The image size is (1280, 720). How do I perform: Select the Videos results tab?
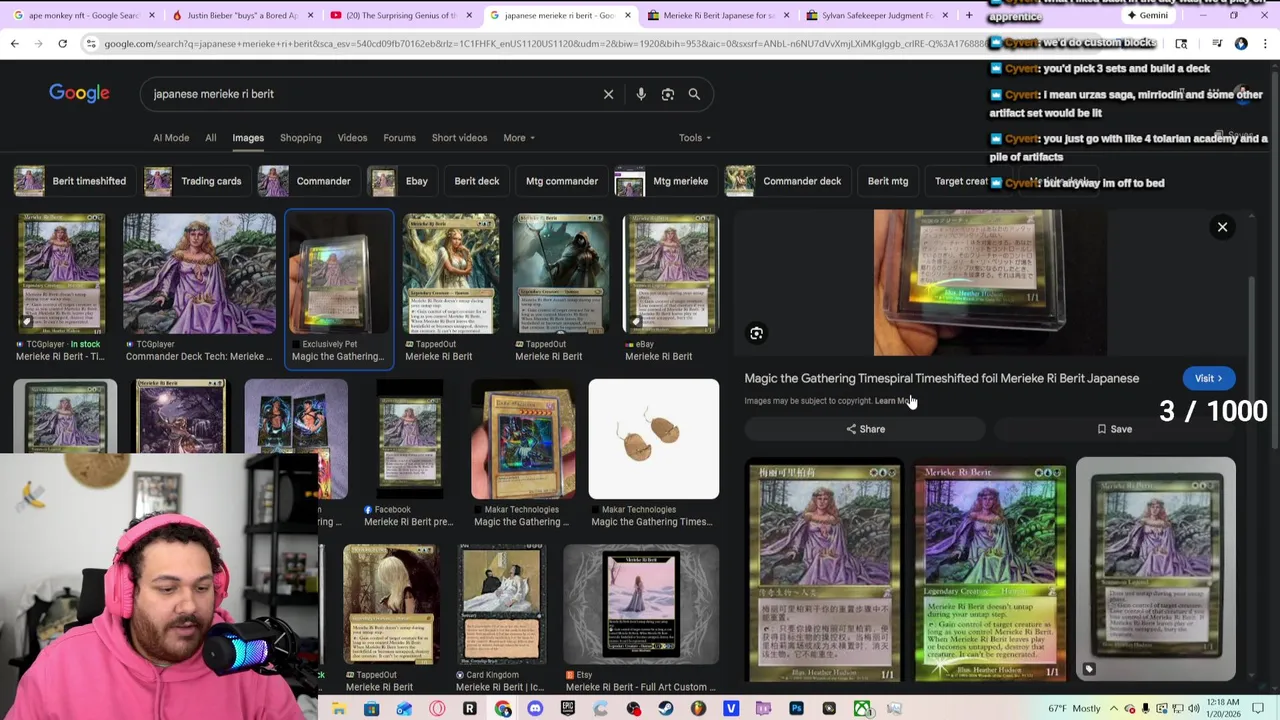coord(352,138)
